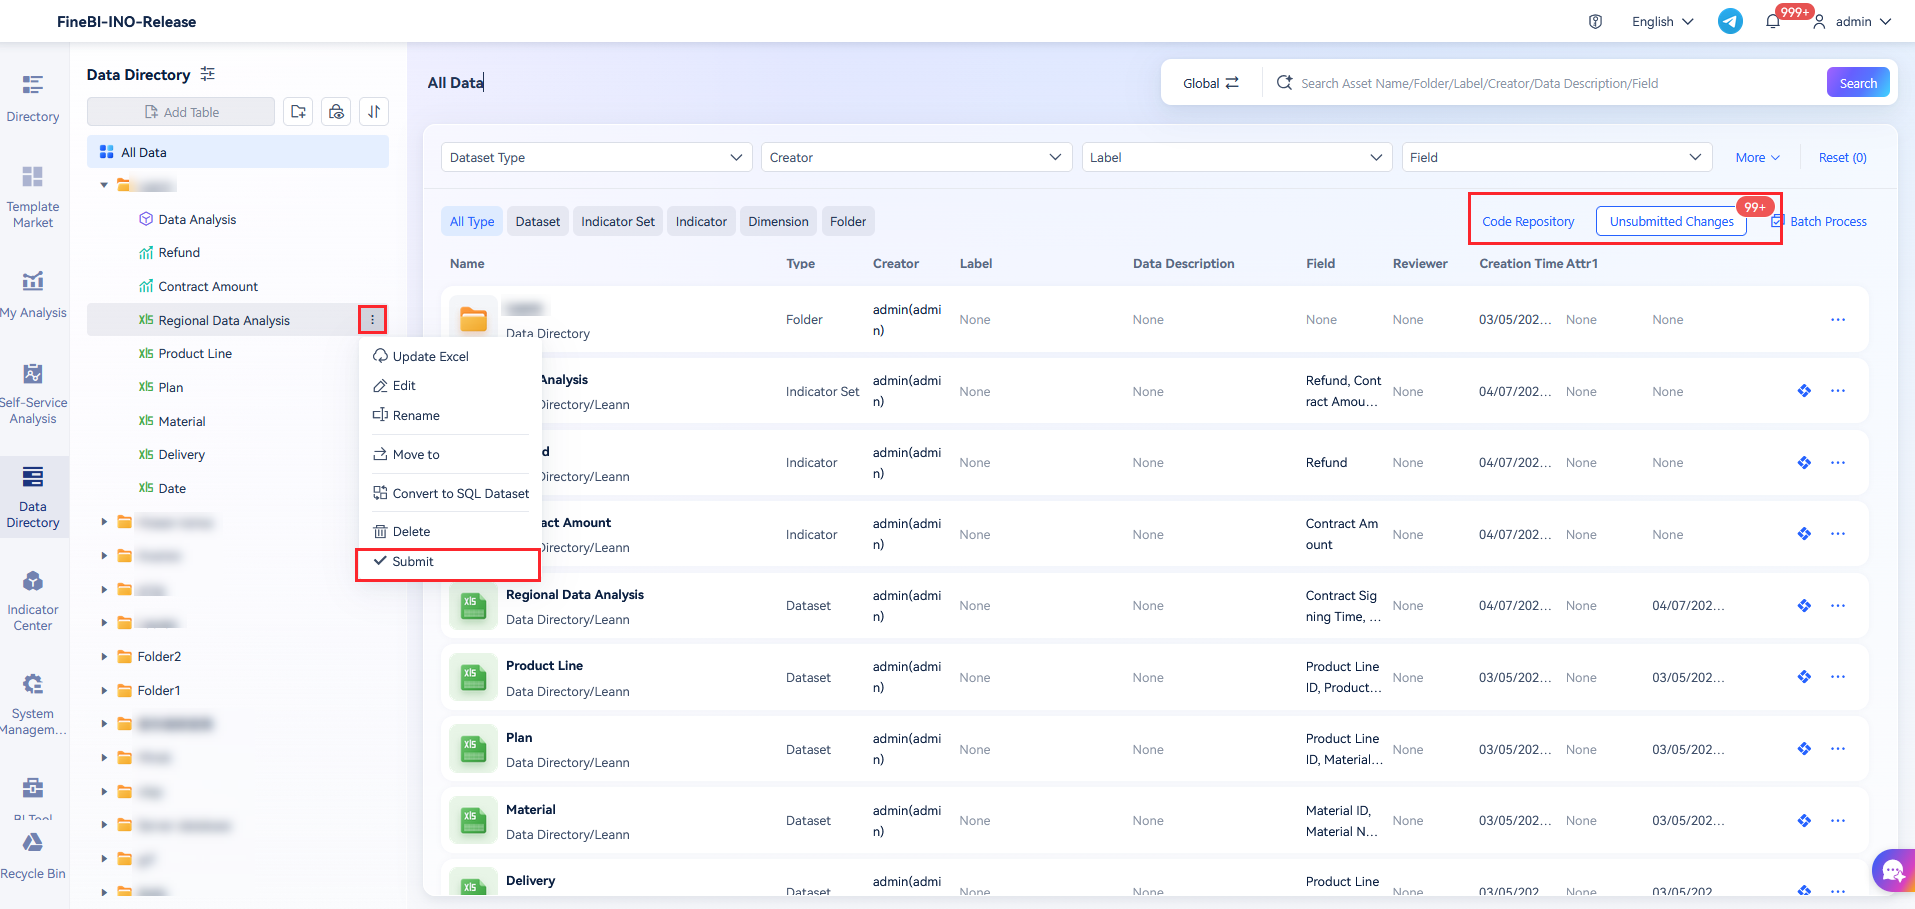
Task: Open System Management in the sidebar
Action: [33, 705]
